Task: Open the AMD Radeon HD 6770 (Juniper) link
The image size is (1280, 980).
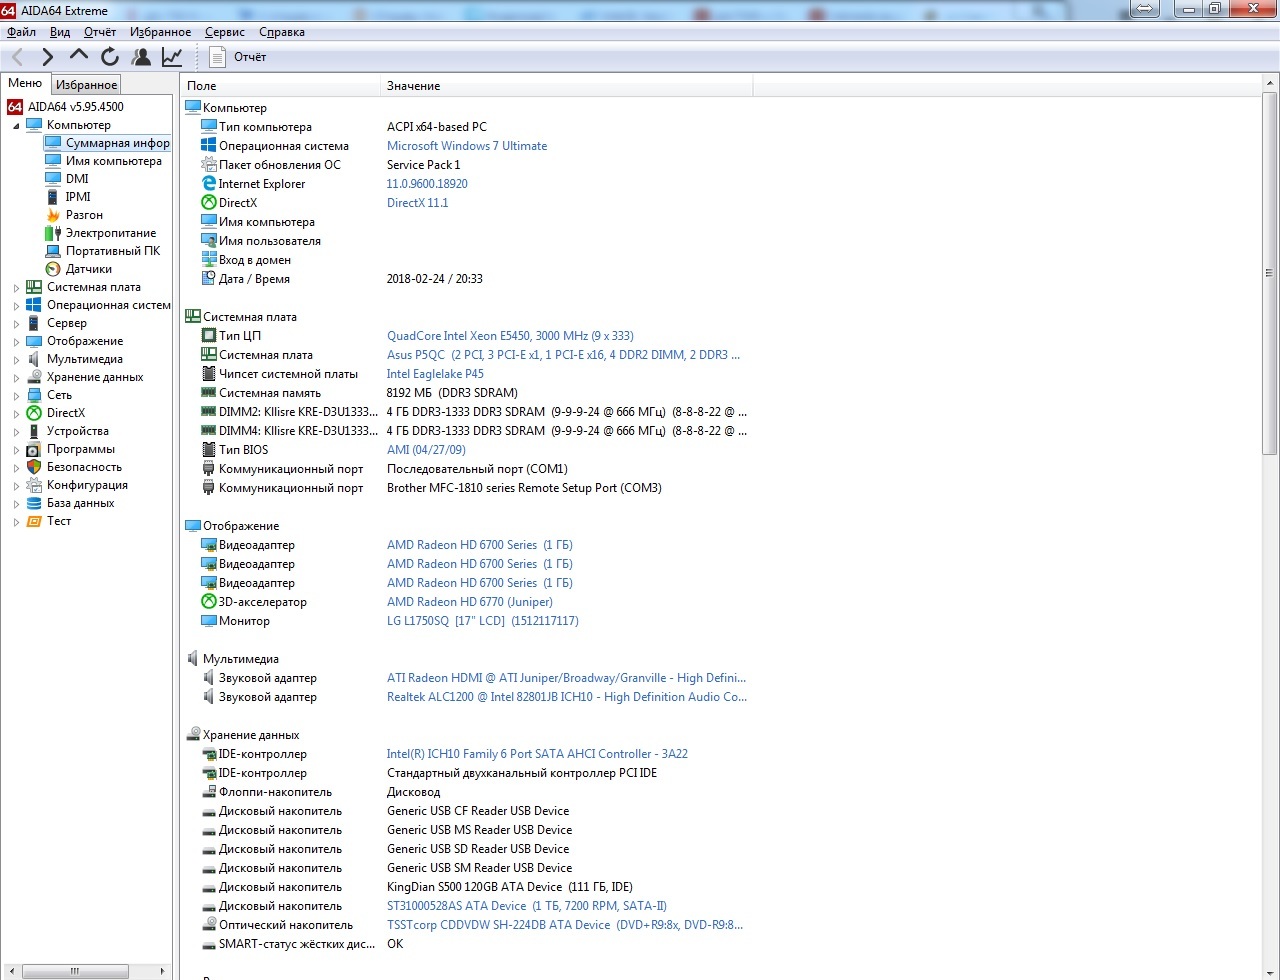Action: point(470,602)
